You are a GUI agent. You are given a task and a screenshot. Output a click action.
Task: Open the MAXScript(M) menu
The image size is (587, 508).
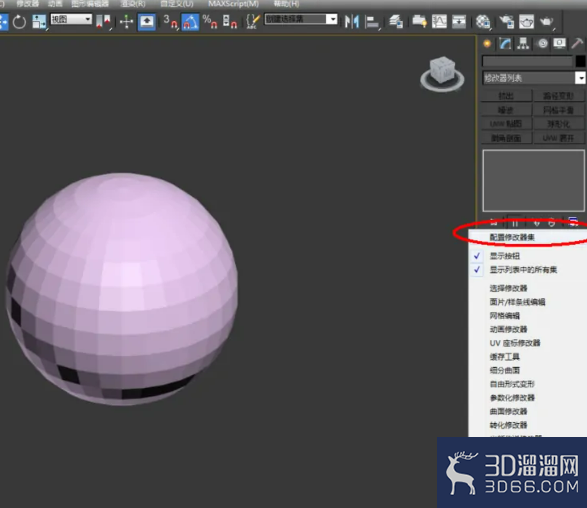pos(234,4)
